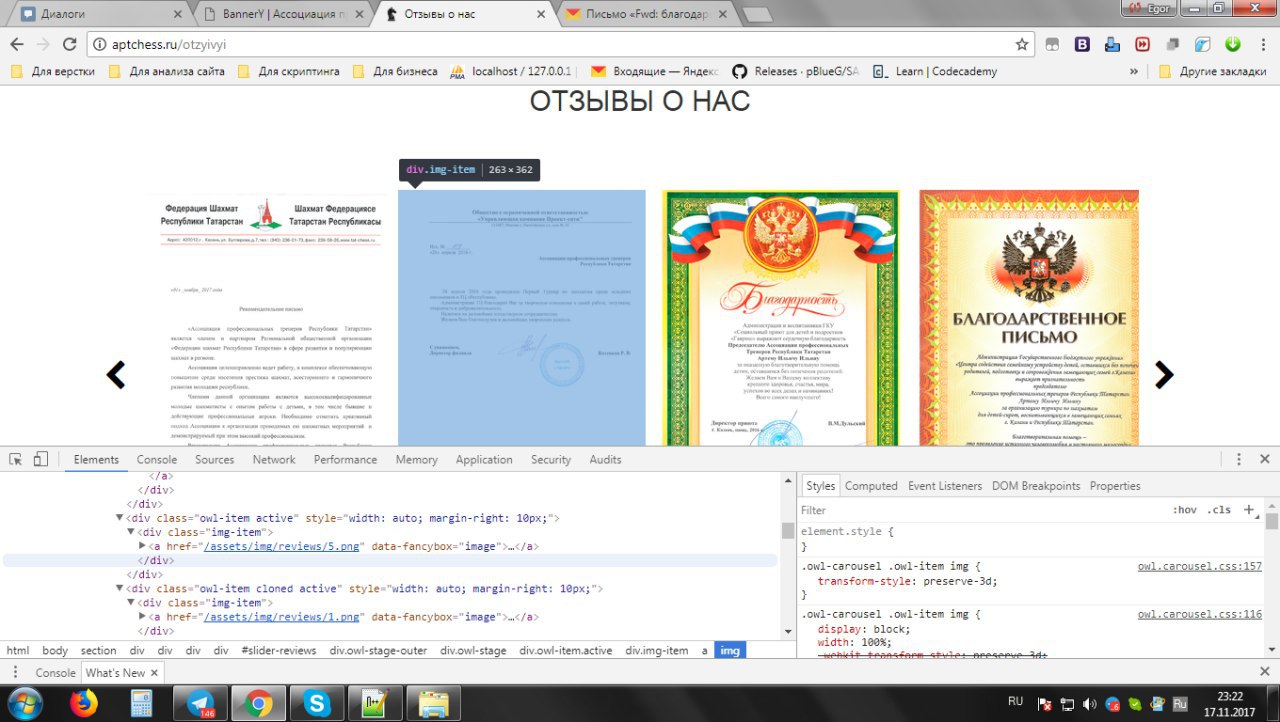
Task: Switch to the Диалоги browser tab
Action: [x=100, y=14]
